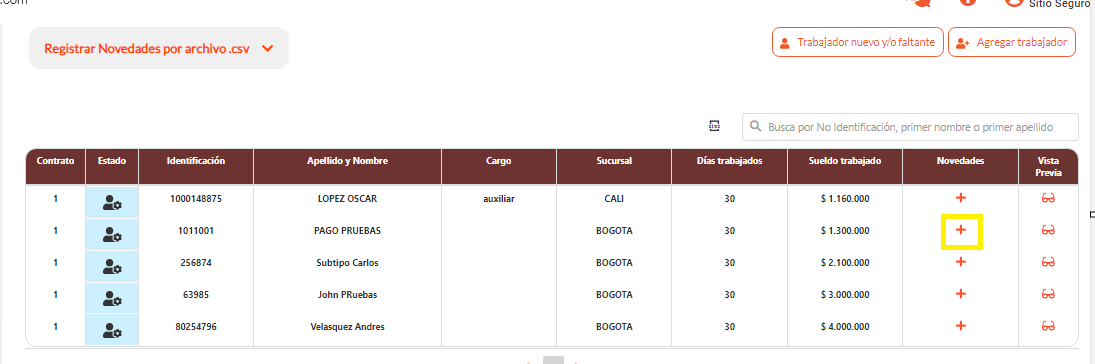Open Vista Previa for John PRuebas
The width and height of the screenshot is (1095, 364).
[1048, 294]
